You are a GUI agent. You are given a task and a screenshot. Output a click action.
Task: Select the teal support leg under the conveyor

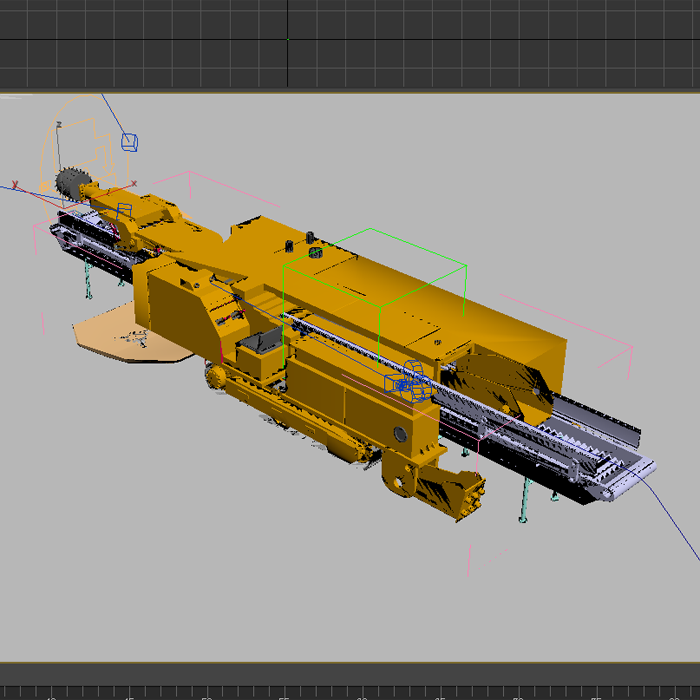(x=525, y=499)
